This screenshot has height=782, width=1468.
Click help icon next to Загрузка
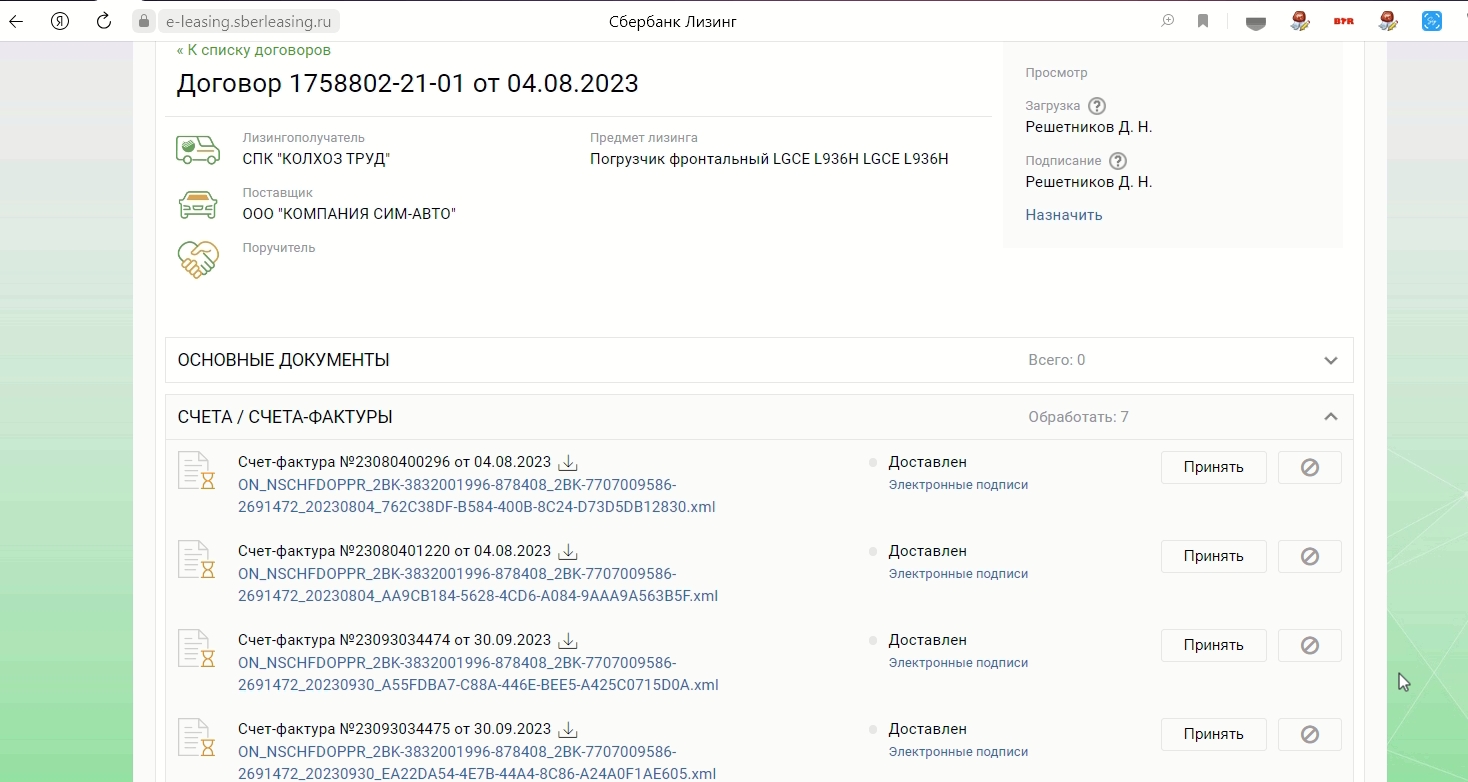1097,106
